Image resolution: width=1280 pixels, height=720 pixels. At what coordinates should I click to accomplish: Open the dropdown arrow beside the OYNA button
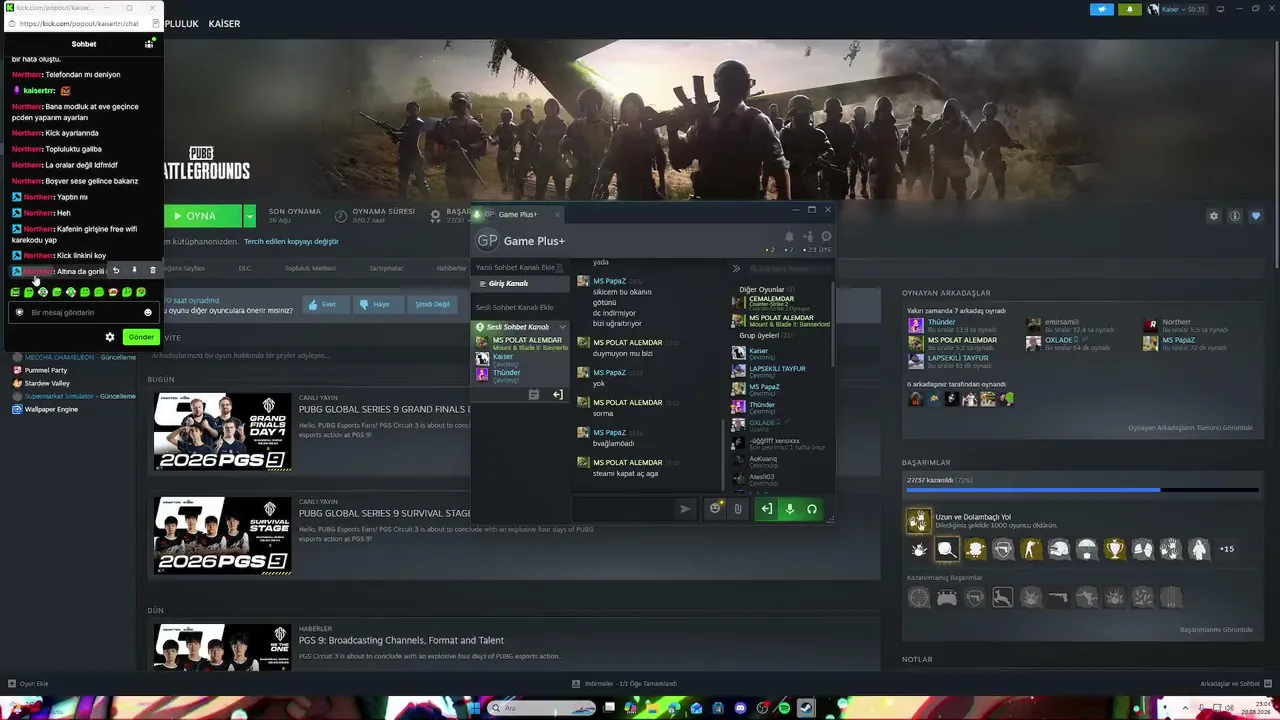pos(249,216)
